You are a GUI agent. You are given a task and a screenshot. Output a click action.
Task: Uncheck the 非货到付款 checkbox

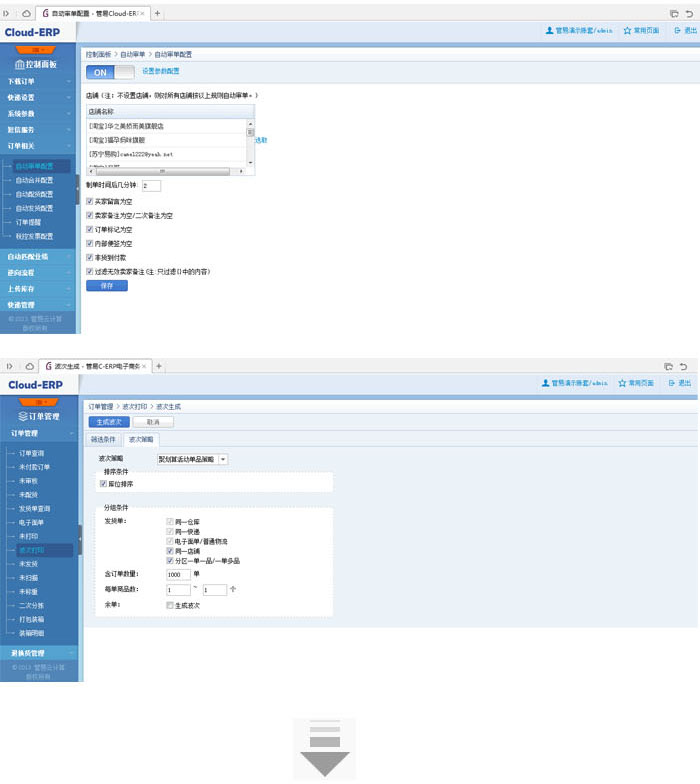[90, 257]
